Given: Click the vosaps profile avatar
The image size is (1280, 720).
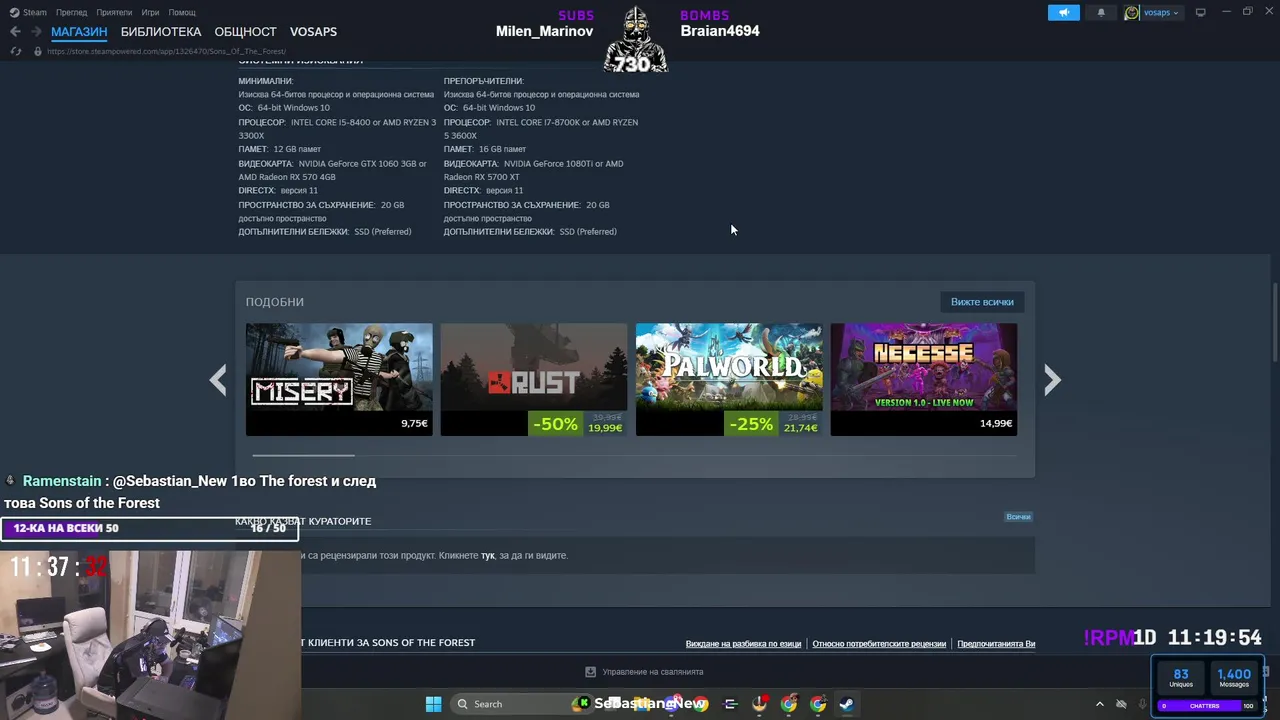Looking at the screenshot, I should 1132,12.
